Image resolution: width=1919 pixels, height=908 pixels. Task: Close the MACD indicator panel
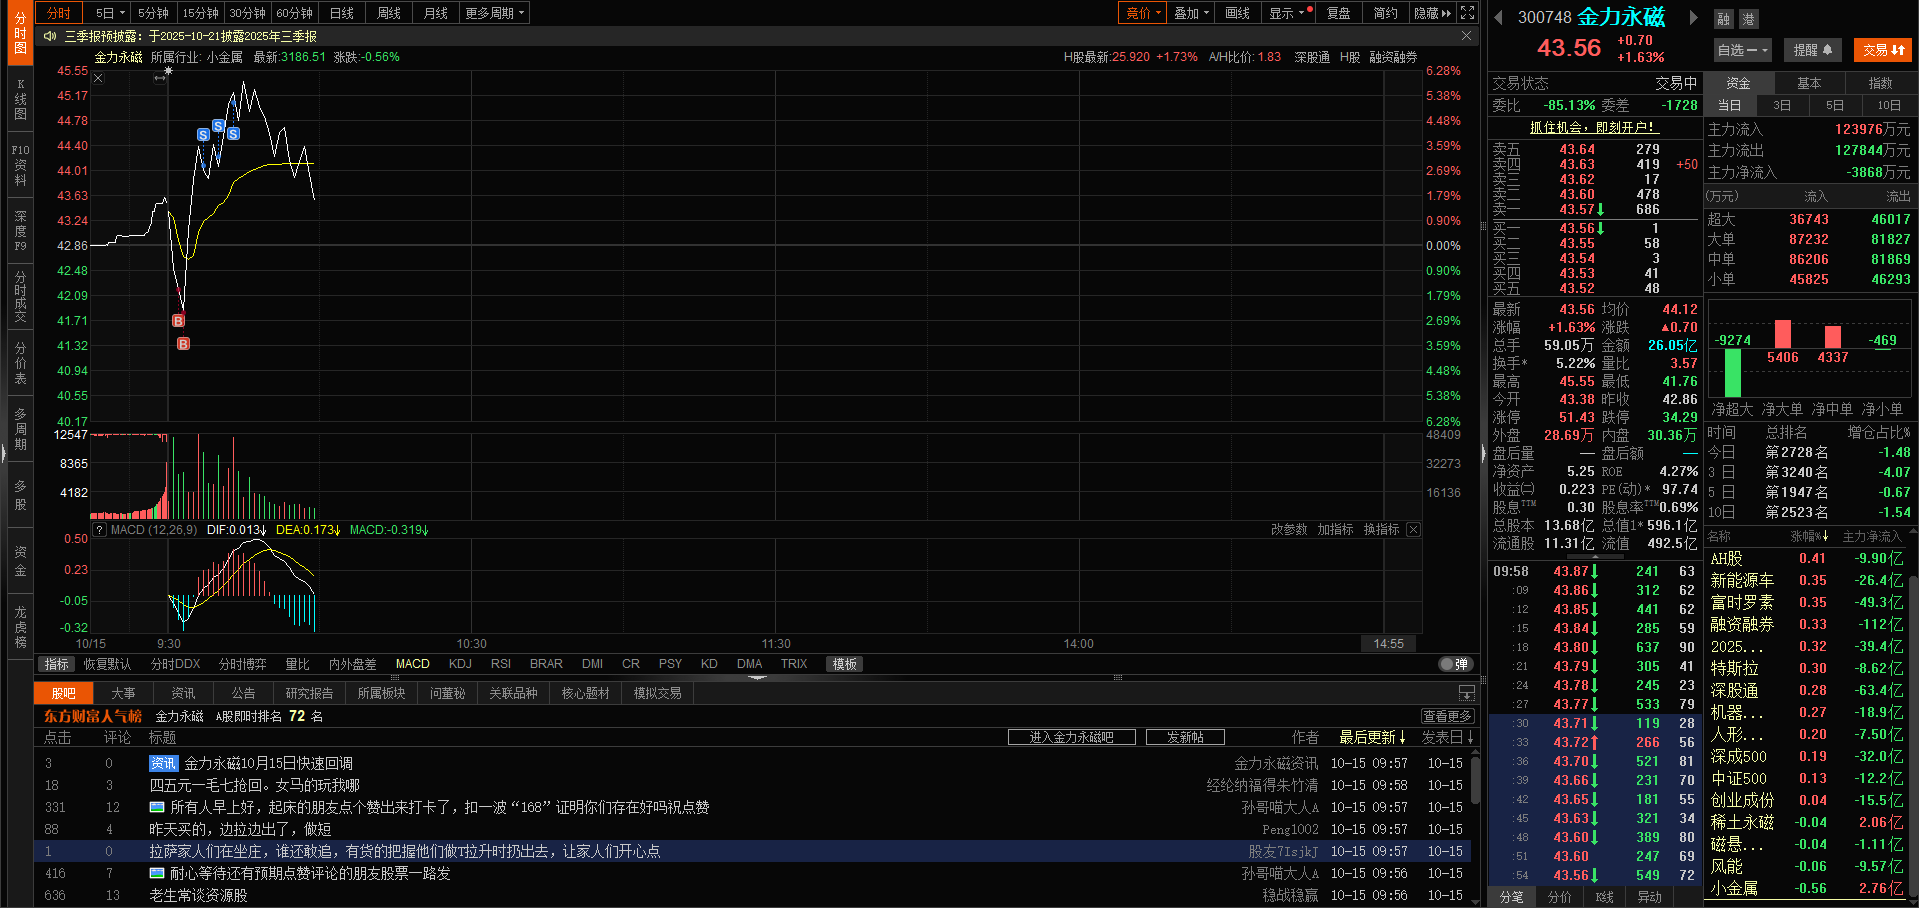(1413, 530)
